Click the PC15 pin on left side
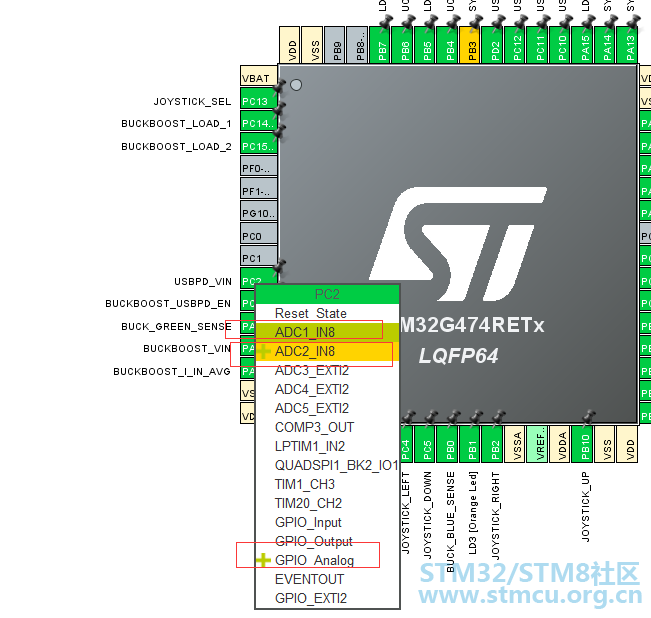The width and height of the screenshot is (651, 618). coord(259,143)
